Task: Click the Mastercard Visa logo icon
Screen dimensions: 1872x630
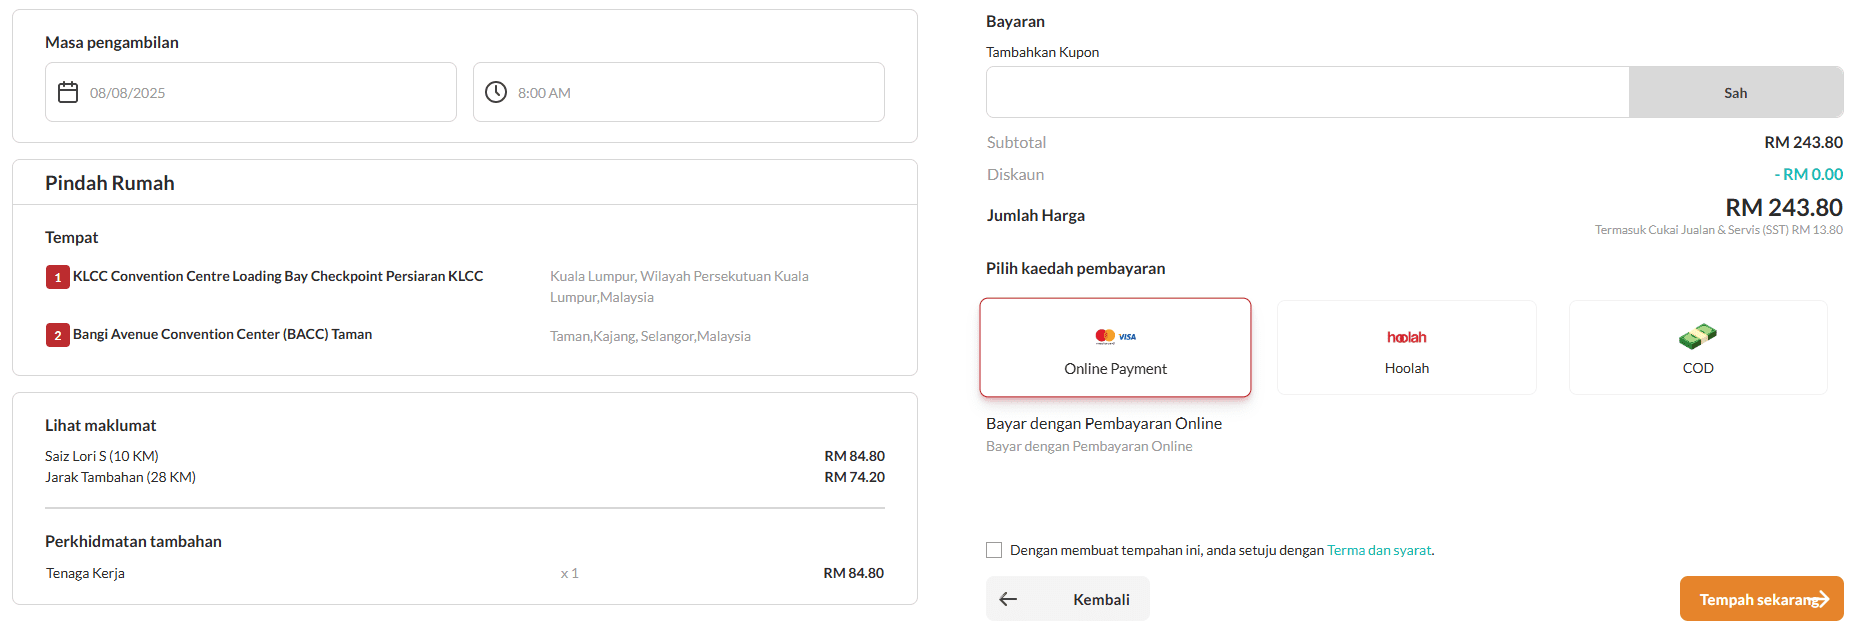Action: tap(1115, 337)
